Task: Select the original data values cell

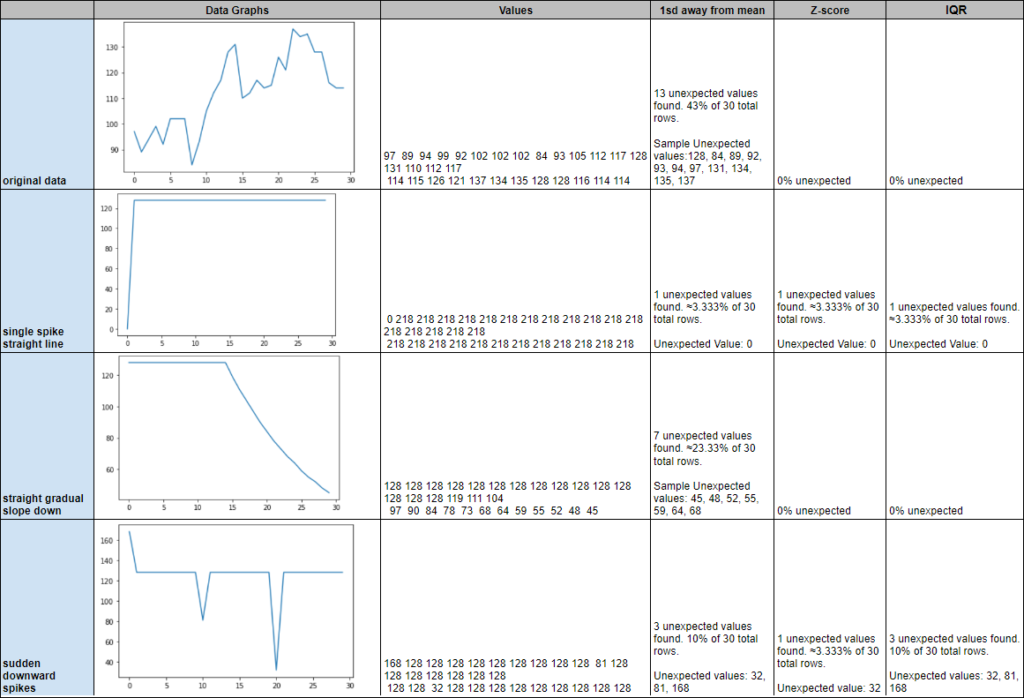Action: [x=515, y=104]
